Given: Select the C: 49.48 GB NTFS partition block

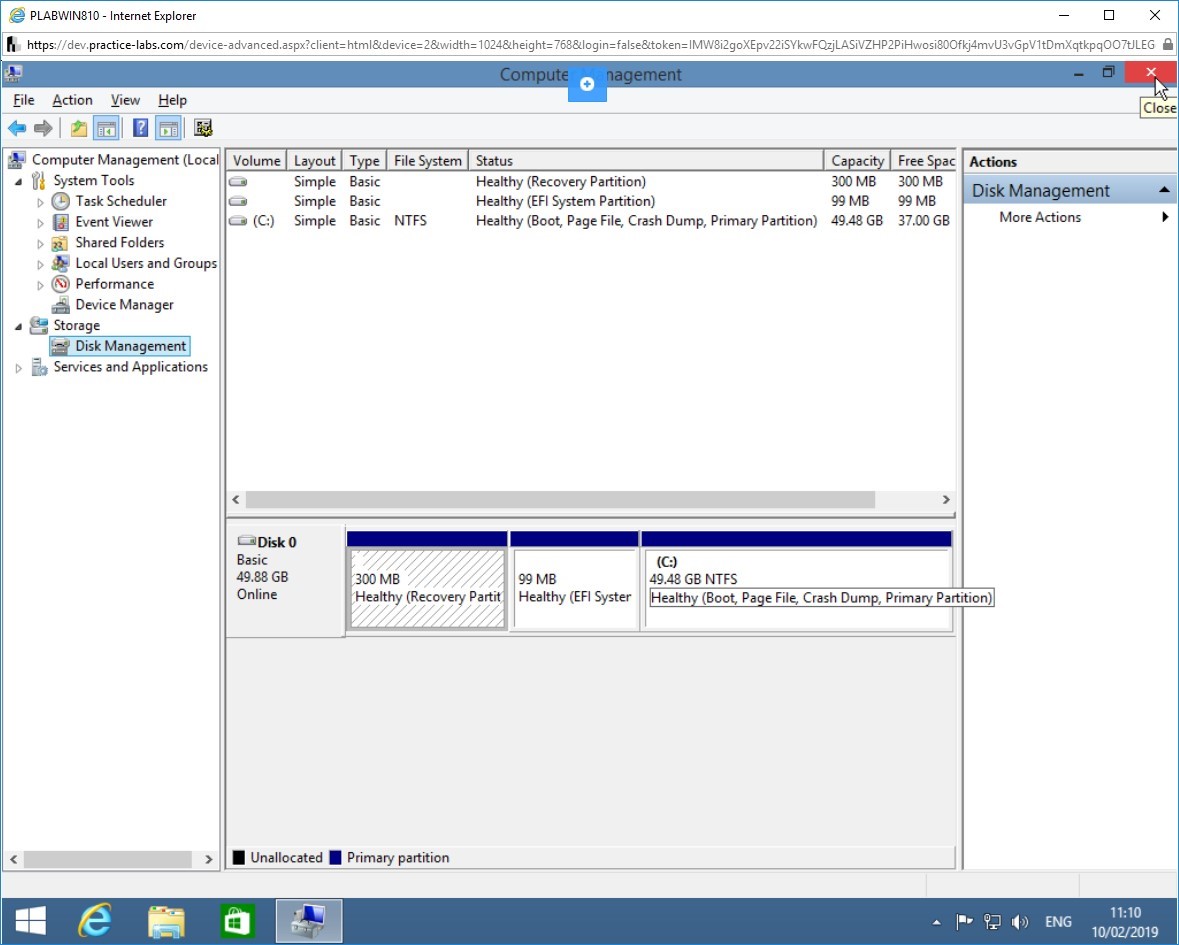Looking at the screenshot, I should pos(797,589).
